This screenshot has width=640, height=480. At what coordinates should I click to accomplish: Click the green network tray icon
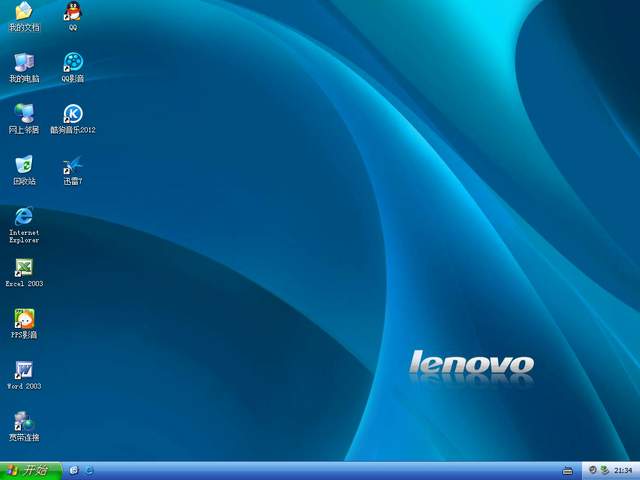coord(604,471)
